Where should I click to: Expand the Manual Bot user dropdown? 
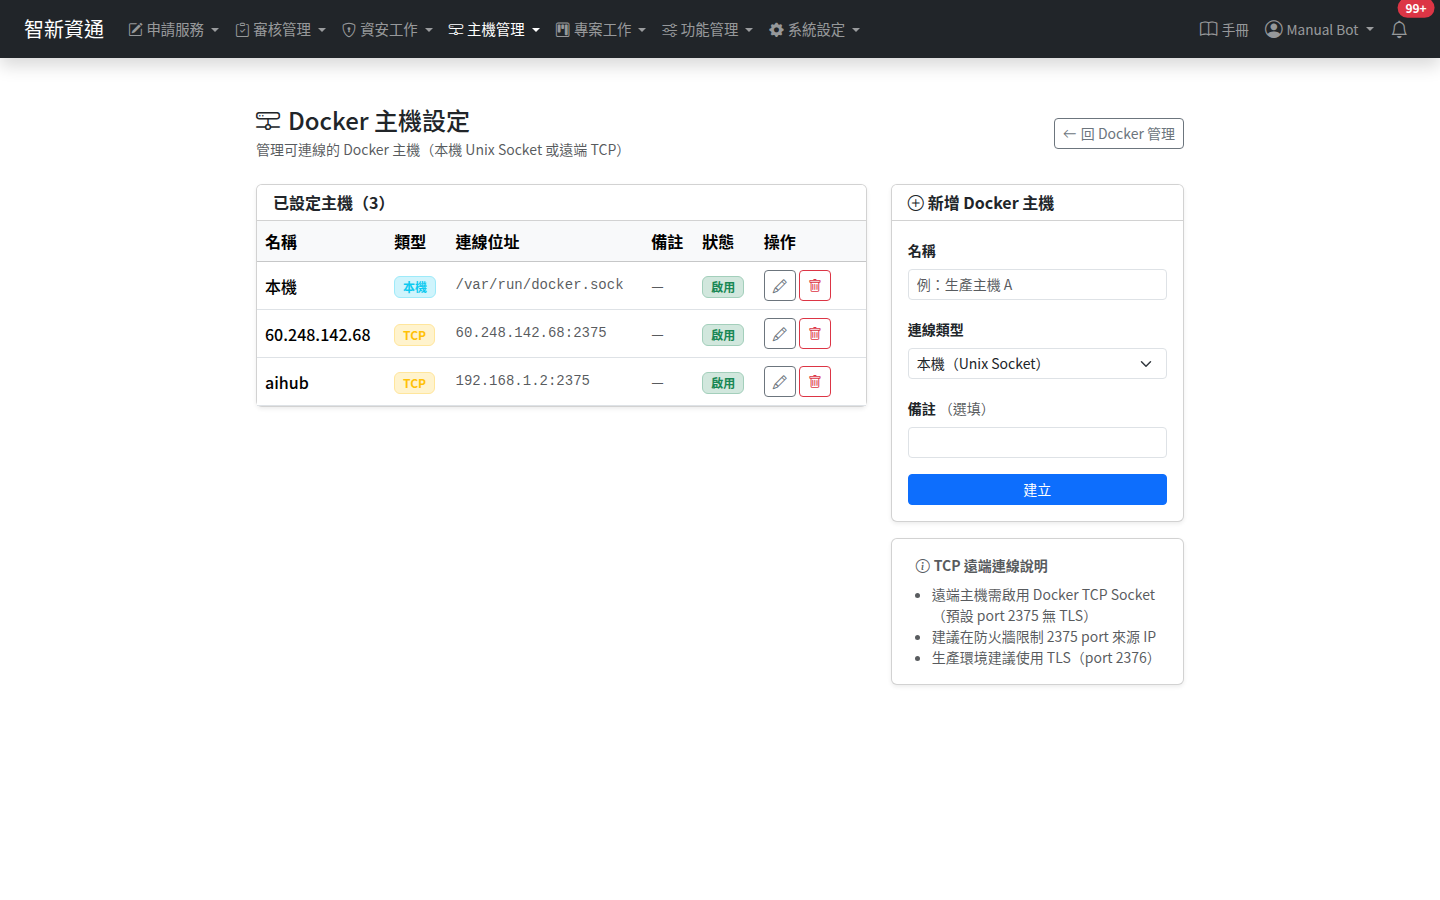coord(1320,30)
